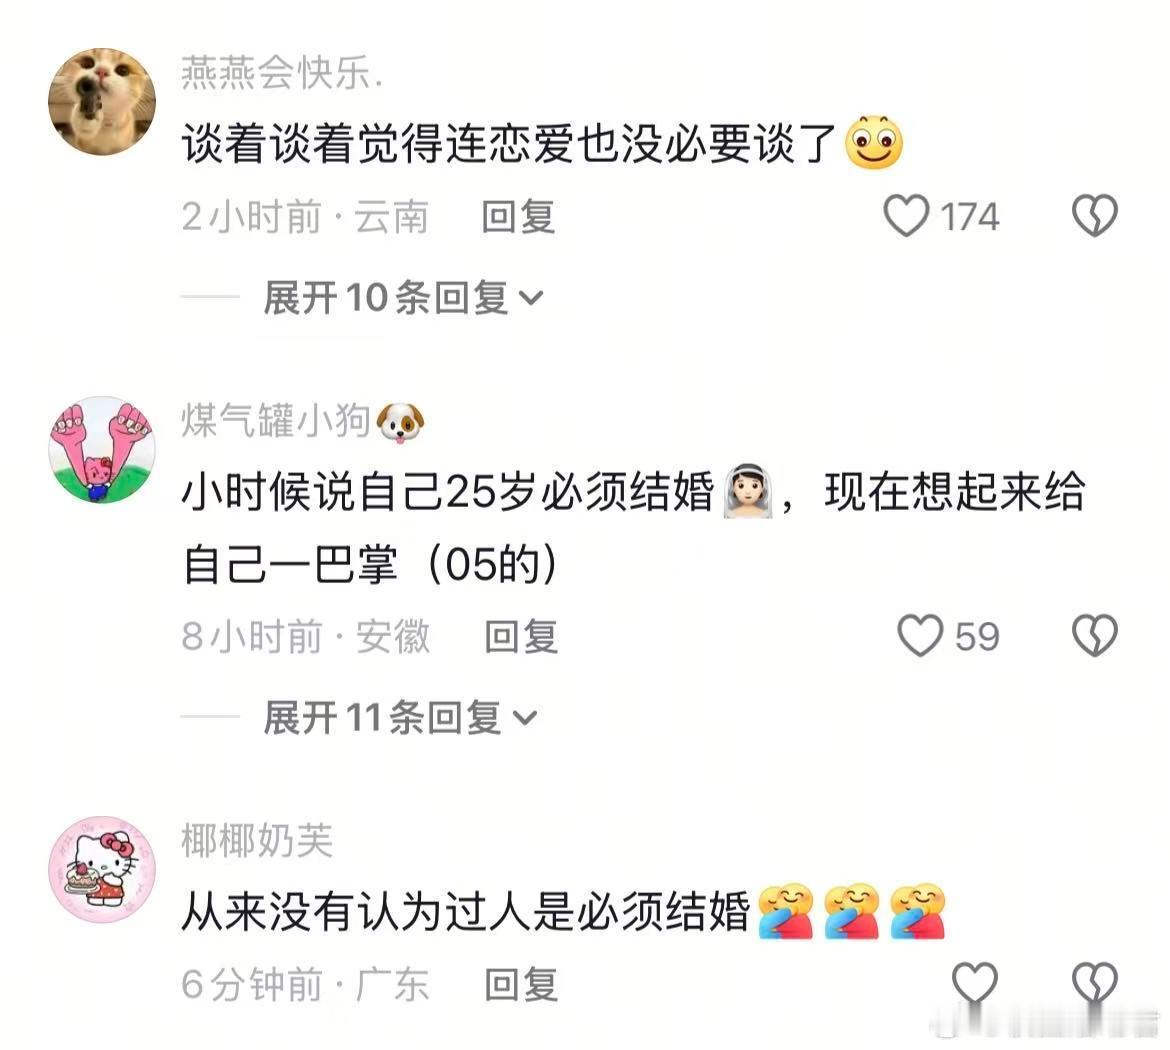Open the Hello Kitty avatar of 椰椰奶芙
Screen dimensions: 1170x1050
(102, 869)
